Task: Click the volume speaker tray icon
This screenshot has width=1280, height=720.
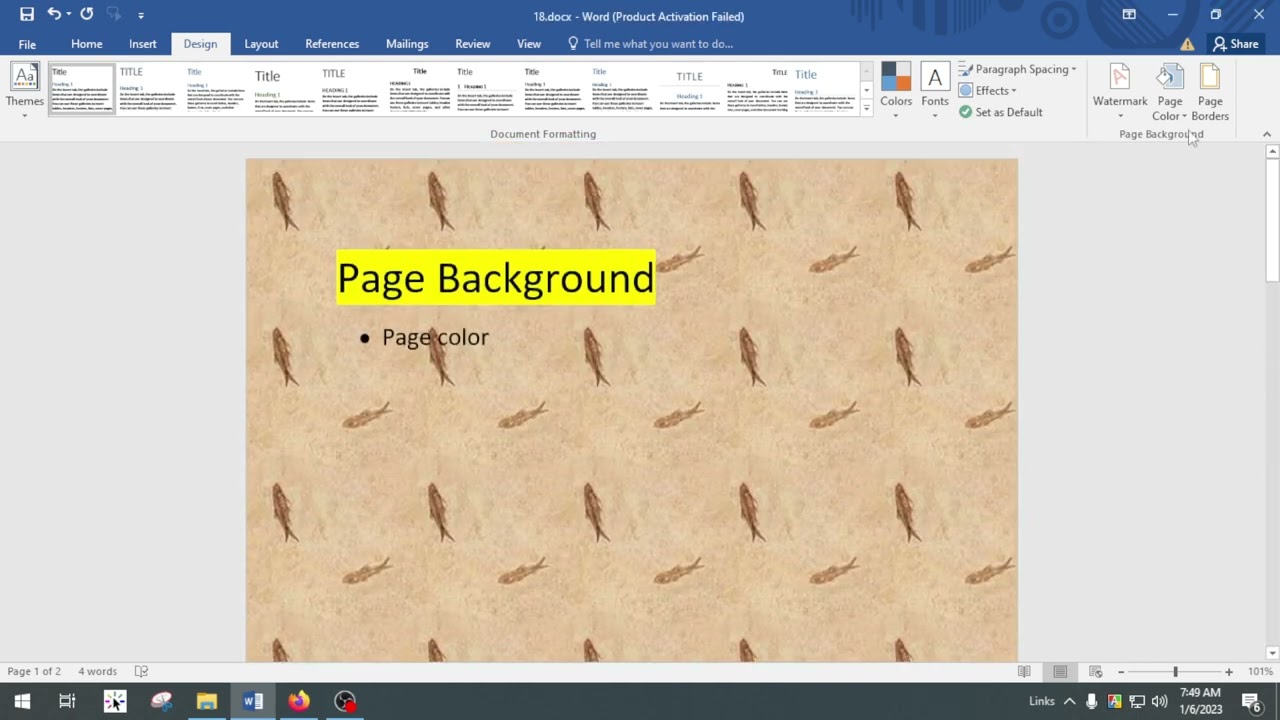Action: coord(1160,701)
